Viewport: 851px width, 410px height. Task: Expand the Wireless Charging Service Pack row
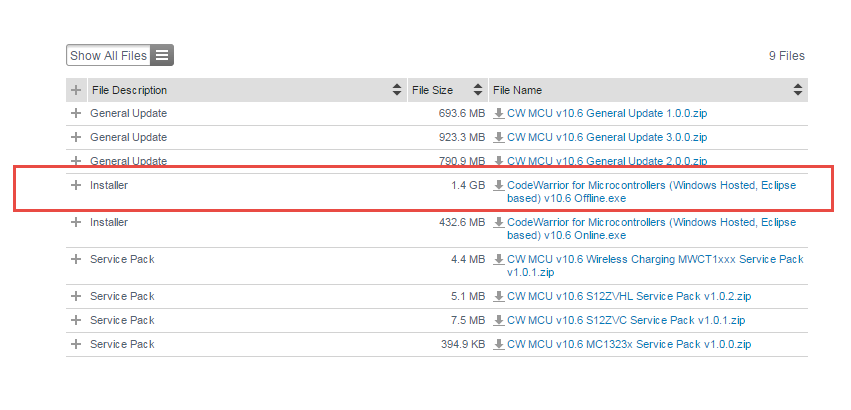pos(76,259)
